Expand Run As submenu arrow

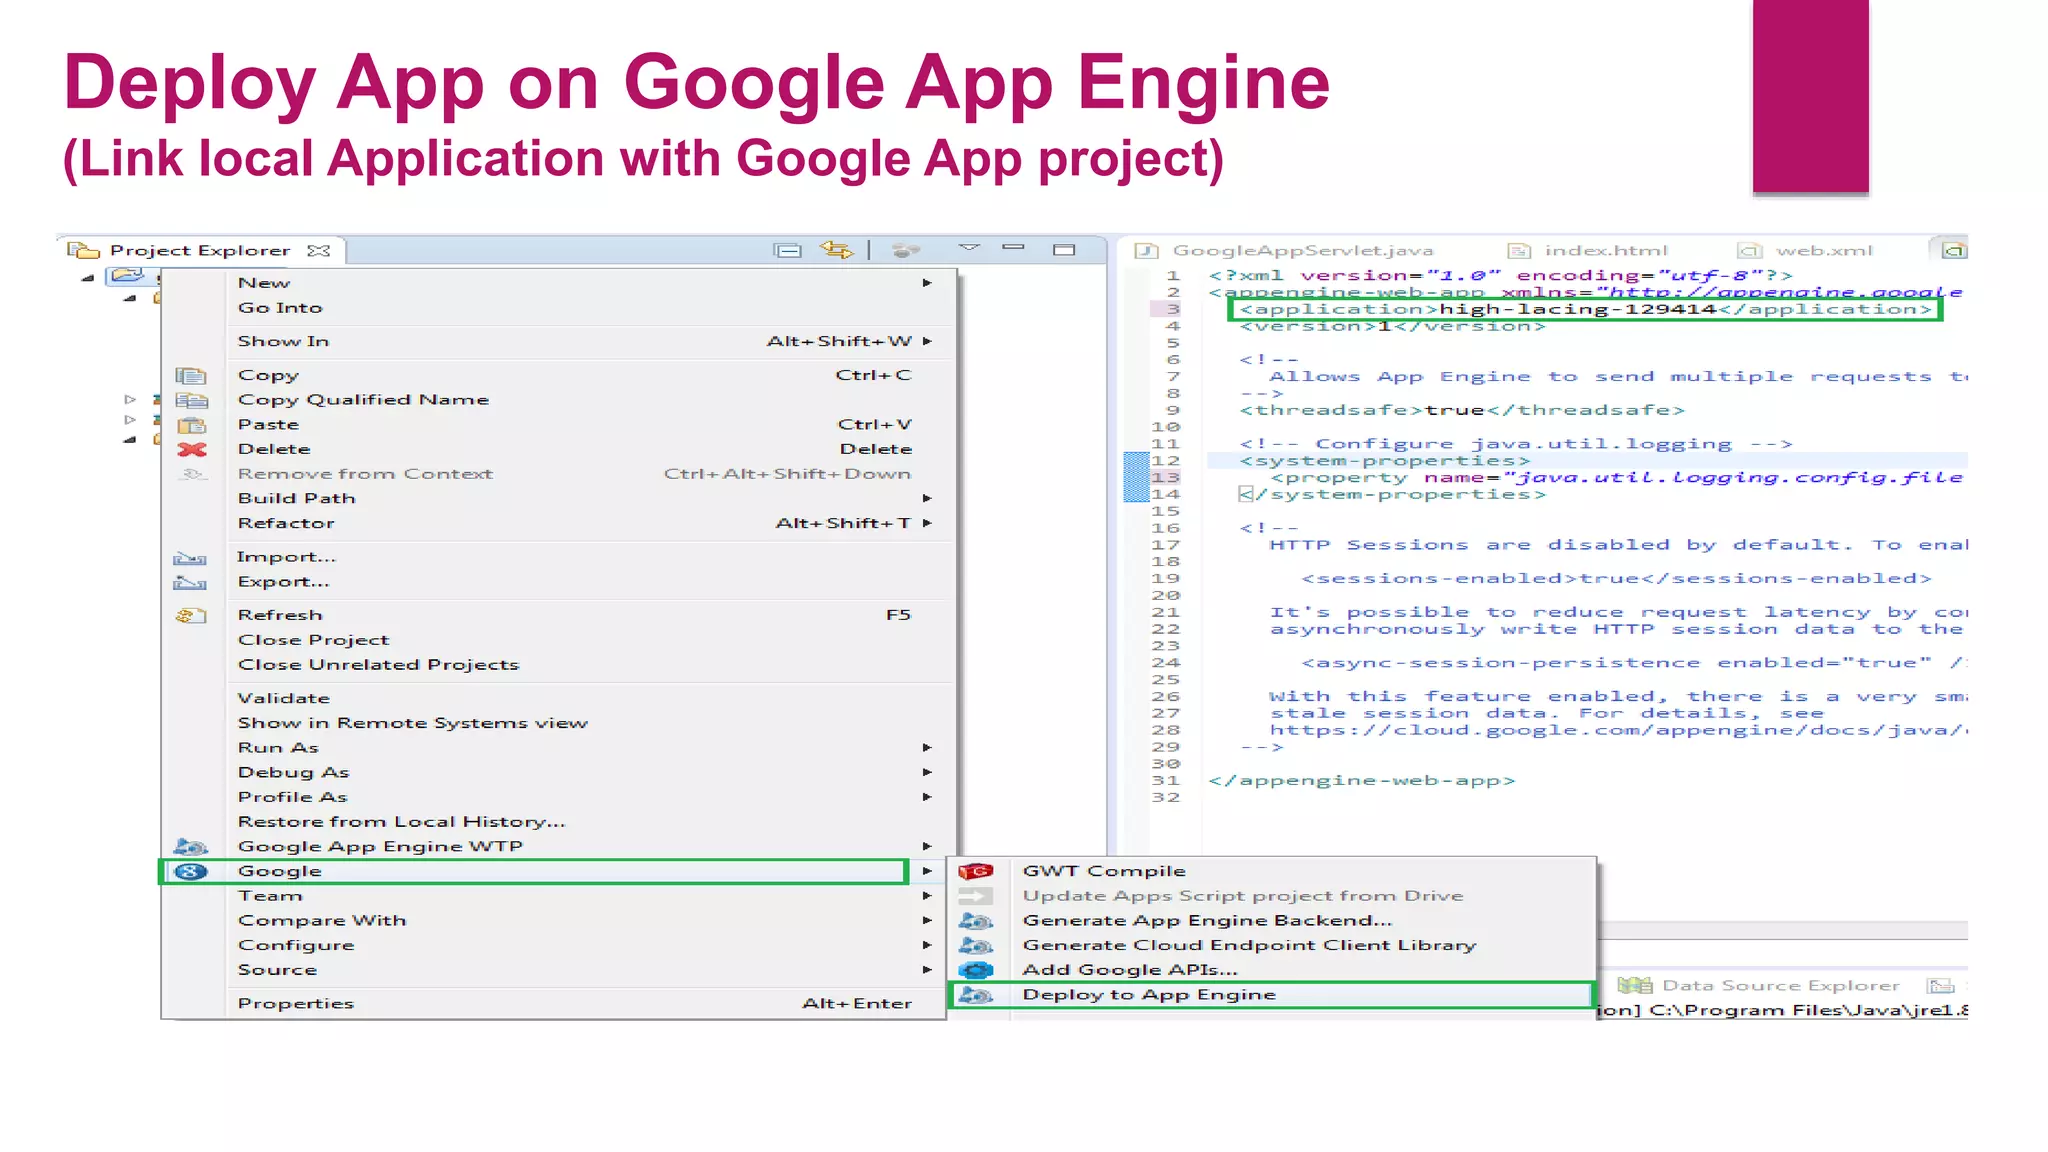[927, 748]
